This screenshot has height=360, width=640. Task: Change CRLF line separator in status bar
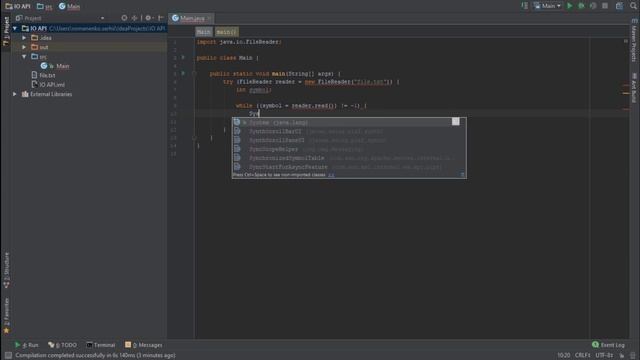click(x=582, y=356)
